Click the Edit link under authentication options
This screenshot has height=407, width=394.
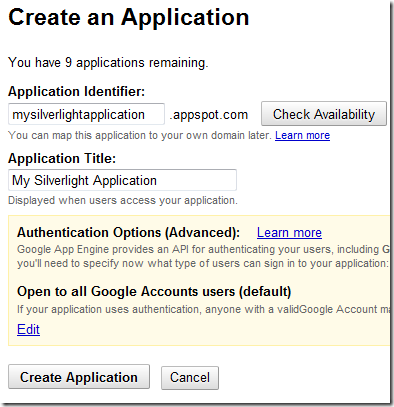click(28, 329)
